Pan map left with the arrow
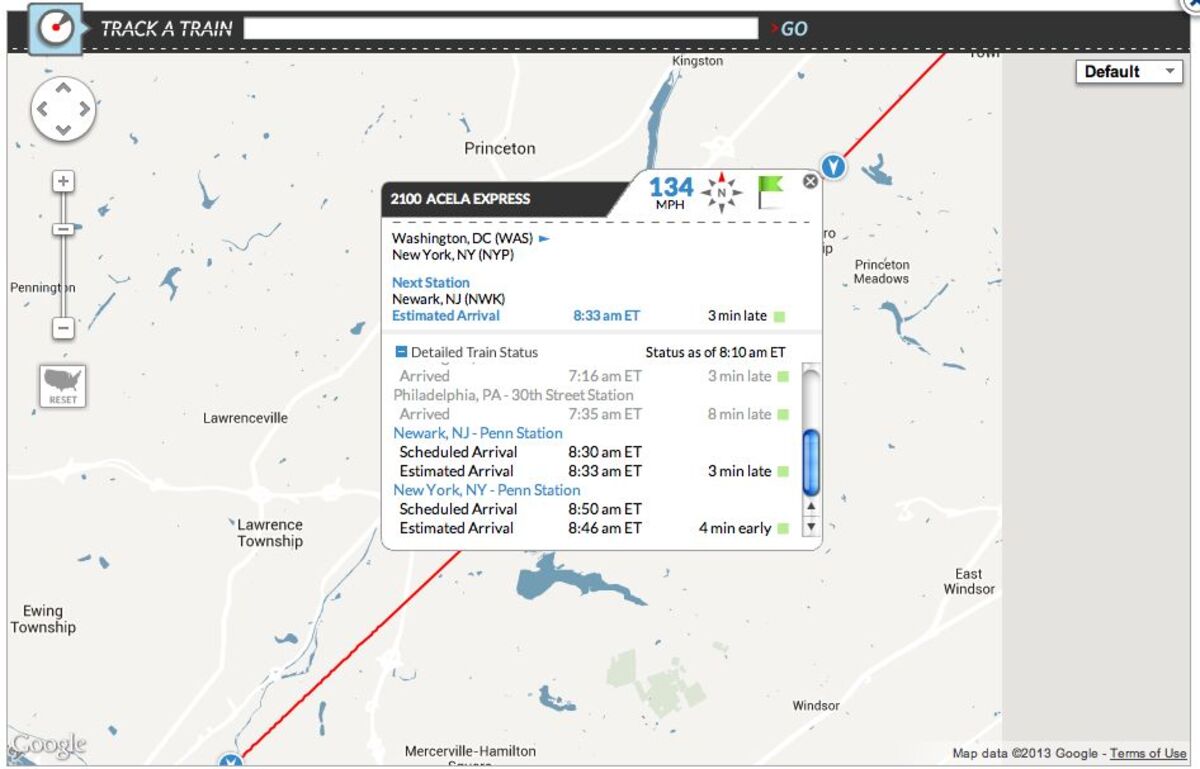Viewport: 1200px width, 769px height. [x=43, y=109]
